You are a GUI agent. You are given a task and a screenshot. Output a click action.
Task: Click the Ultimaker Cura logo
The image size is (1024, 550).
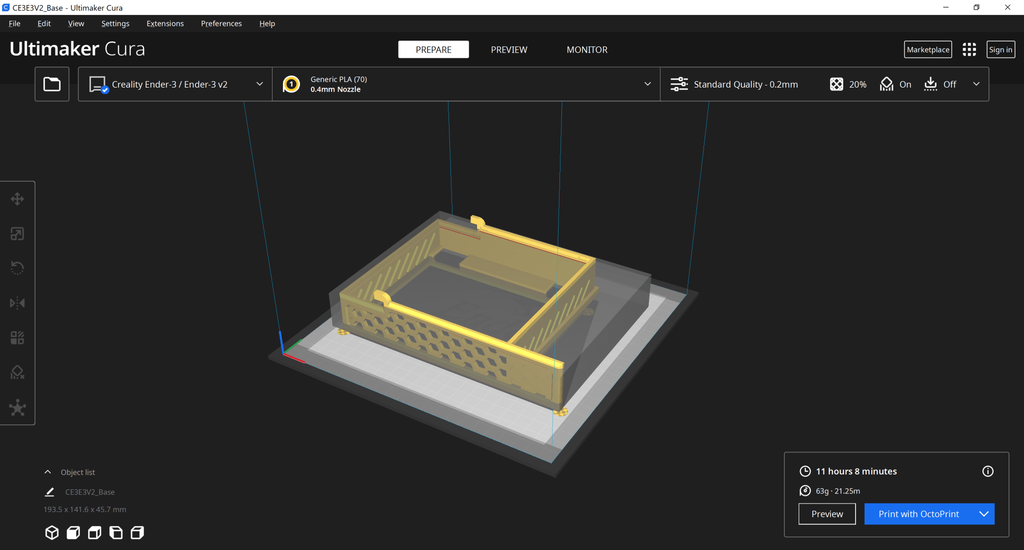[77, 49]
